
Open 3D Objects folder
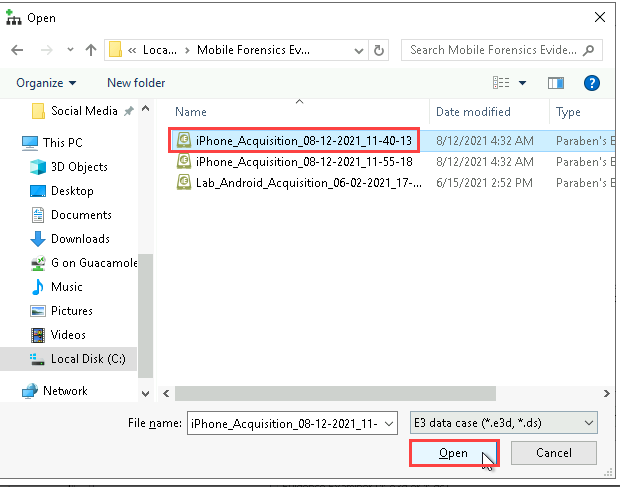[79, 167]
